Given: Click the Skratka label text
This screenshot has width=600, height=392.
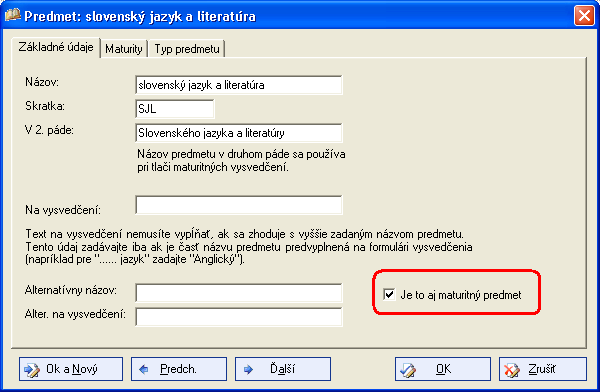Looking at the screenshot, I should (x=45, y=106).
